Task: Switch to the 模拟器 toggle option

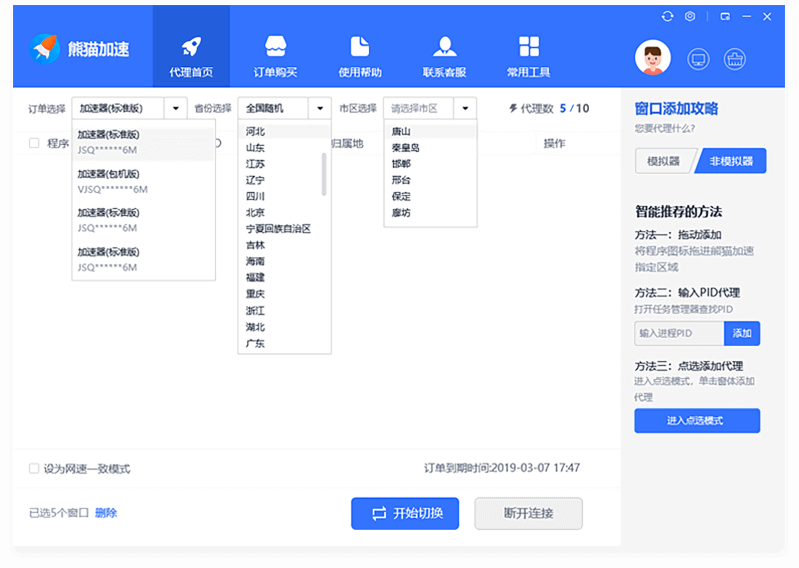Action: [x=663, y=161]
